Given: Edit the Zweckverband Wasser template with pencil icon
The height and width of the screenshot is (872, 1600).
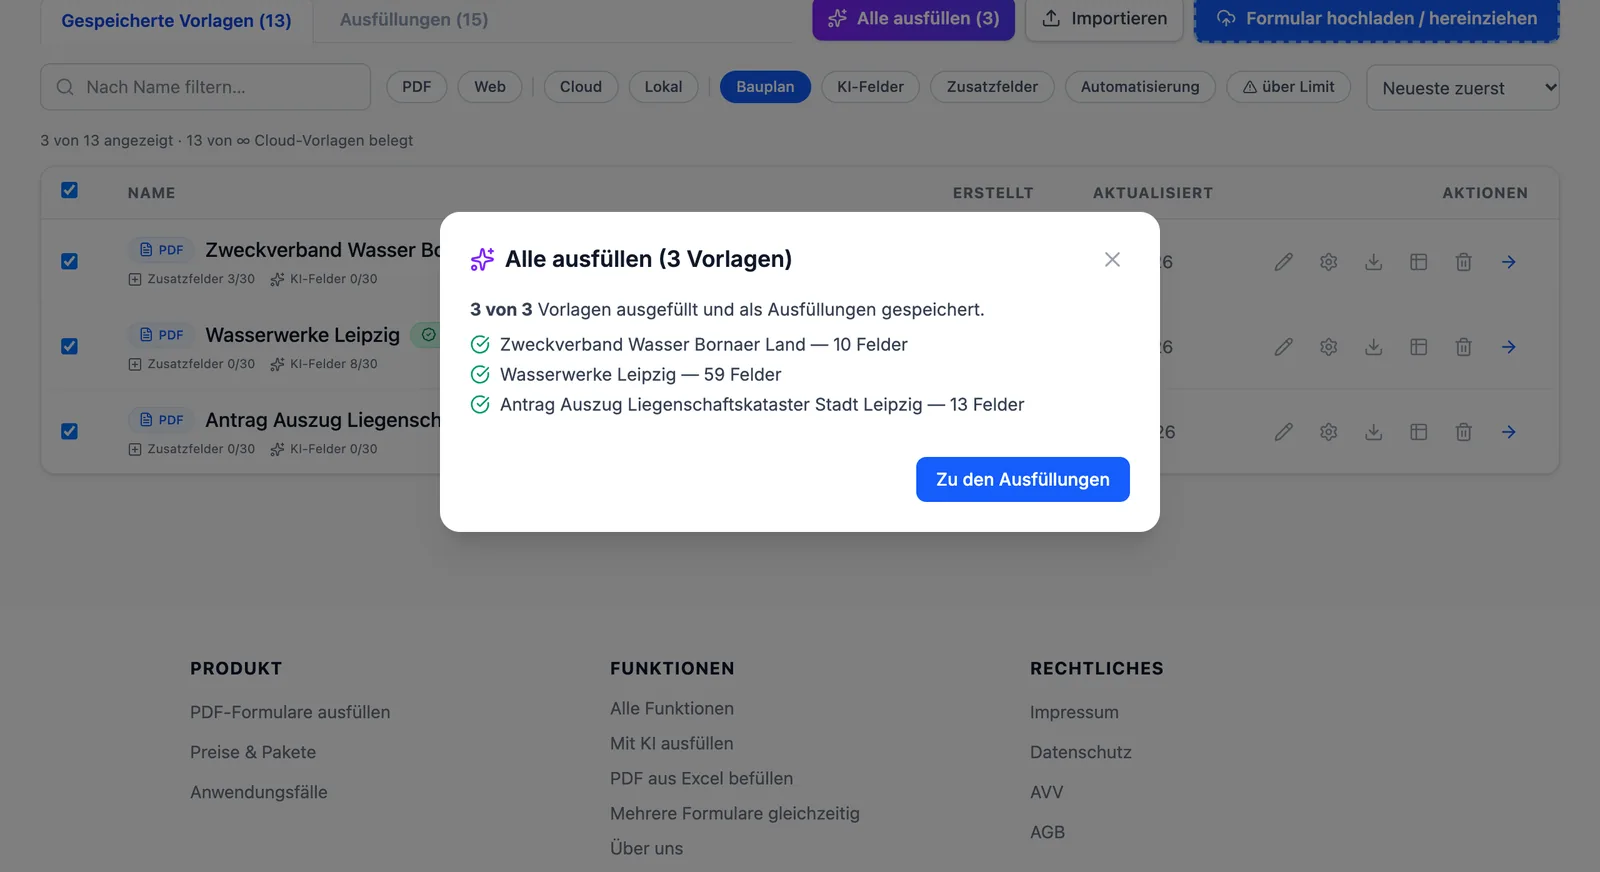Looking at the screenshot, I should [1284, 262].
